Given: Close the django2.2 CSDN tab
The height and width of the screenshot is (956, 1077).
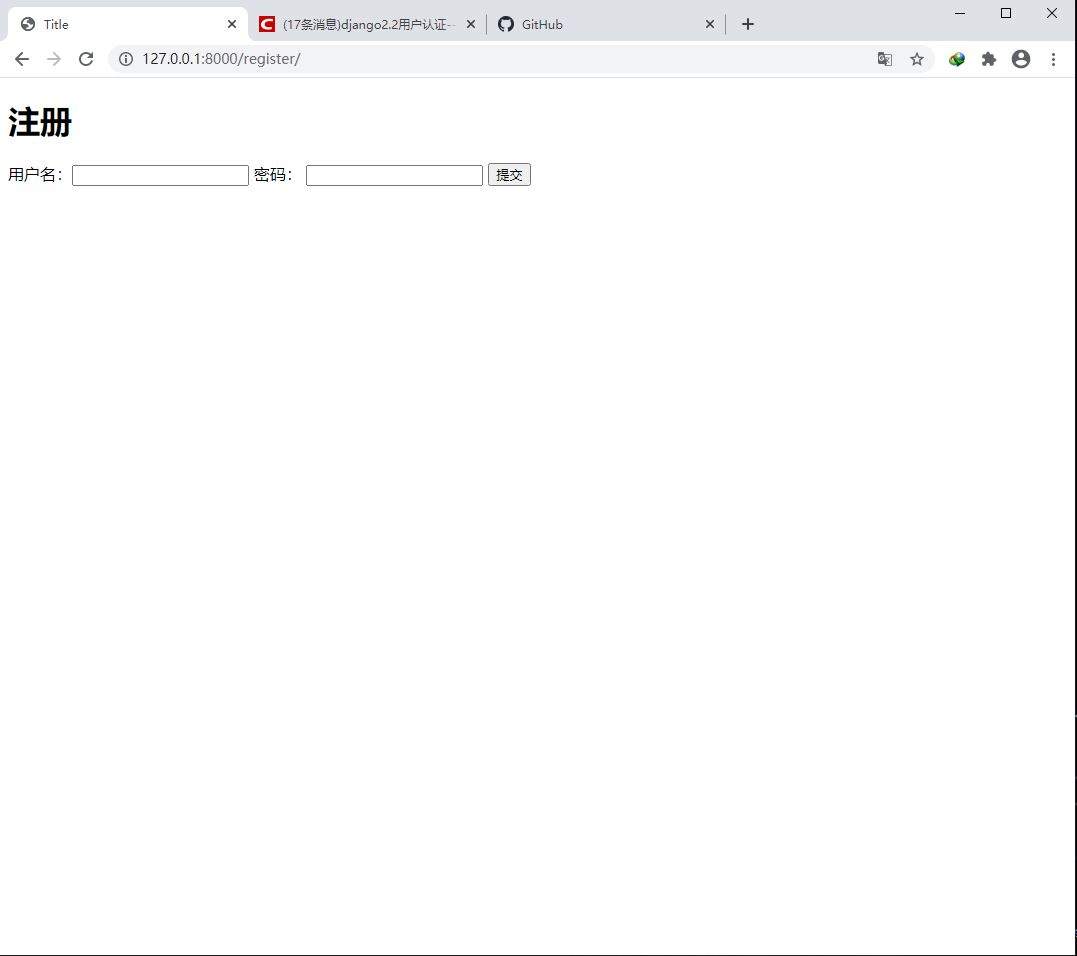Looking at the screenshot, I should (471, 24).
